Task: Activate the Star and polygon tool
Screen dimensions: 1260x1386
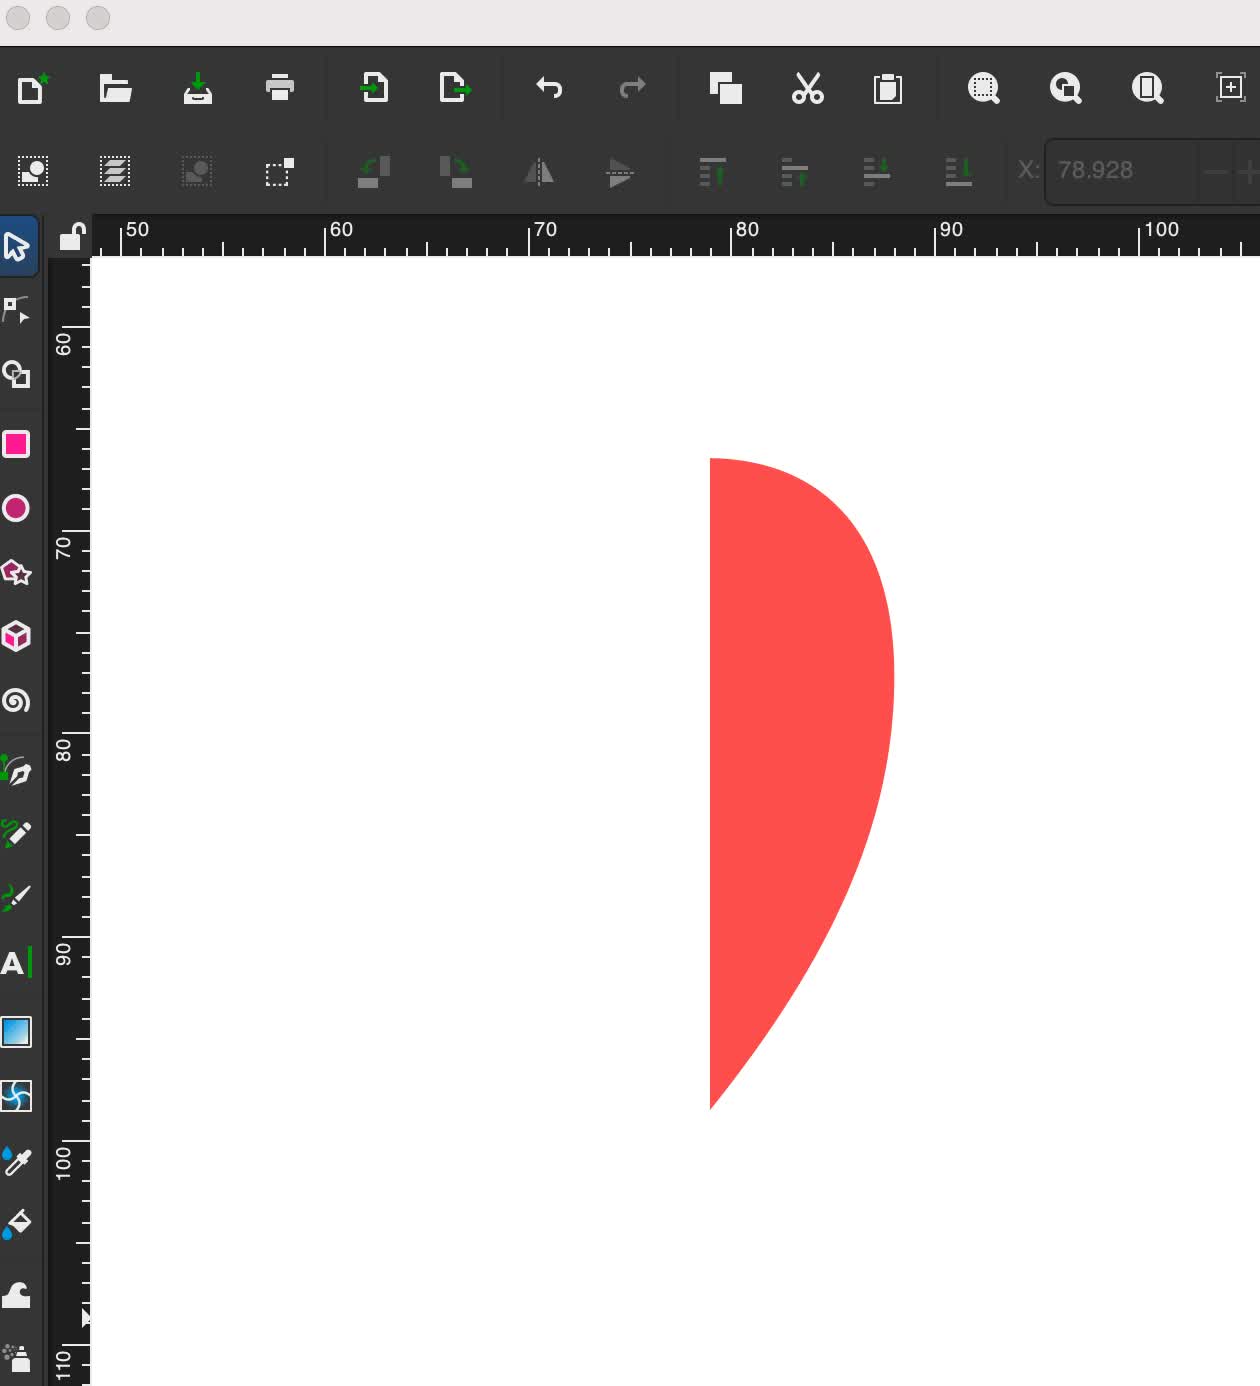Action: [16, 572]
